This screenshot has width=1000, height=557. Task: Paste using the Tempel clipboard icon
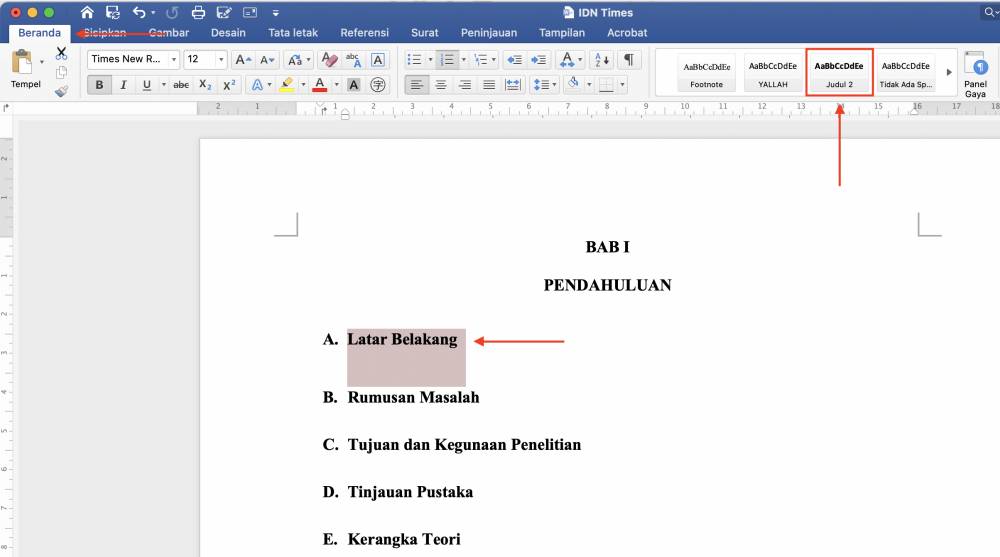[22, 63]
